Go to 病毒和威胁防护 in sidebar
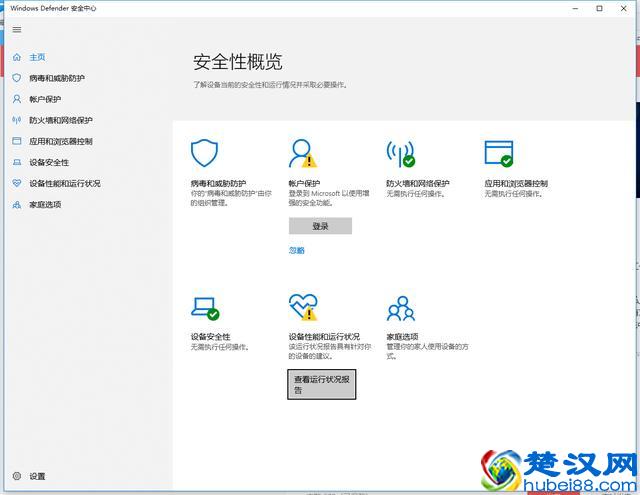The width and height of the screenshot is (640, 495). coord(57,78)
